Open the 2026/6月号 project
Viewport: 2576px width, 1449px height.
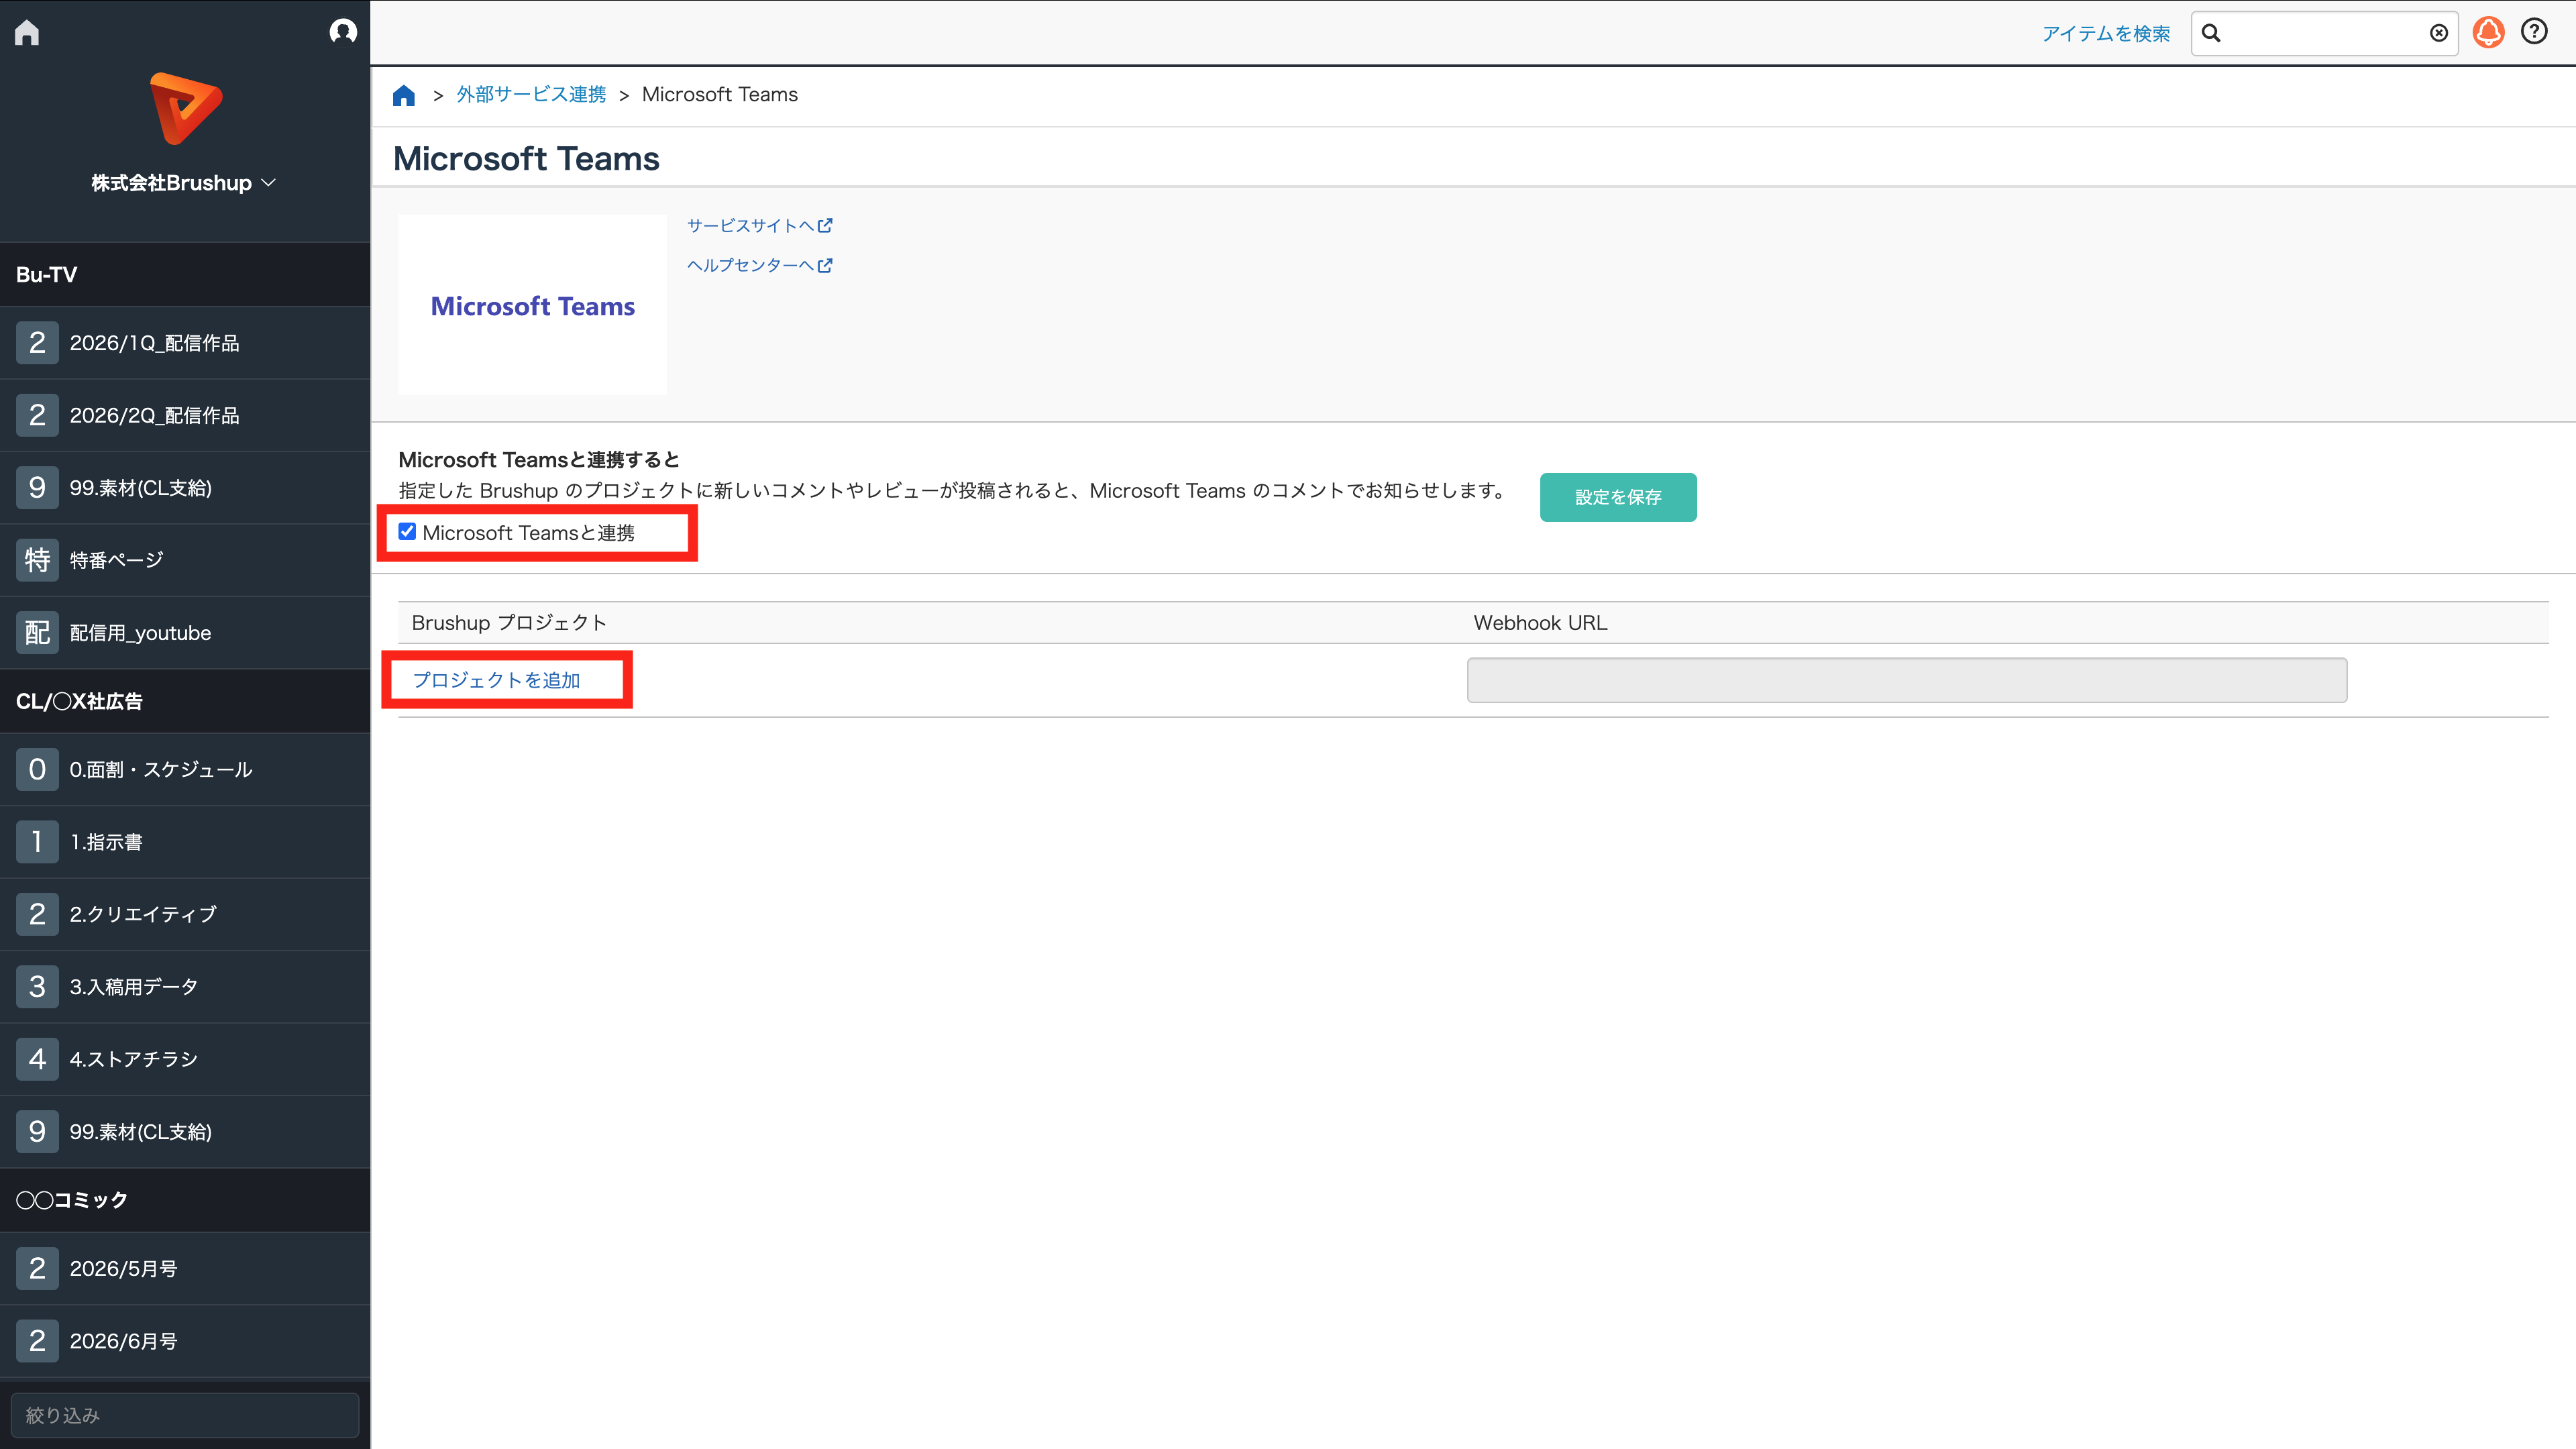coord(185,1341)
